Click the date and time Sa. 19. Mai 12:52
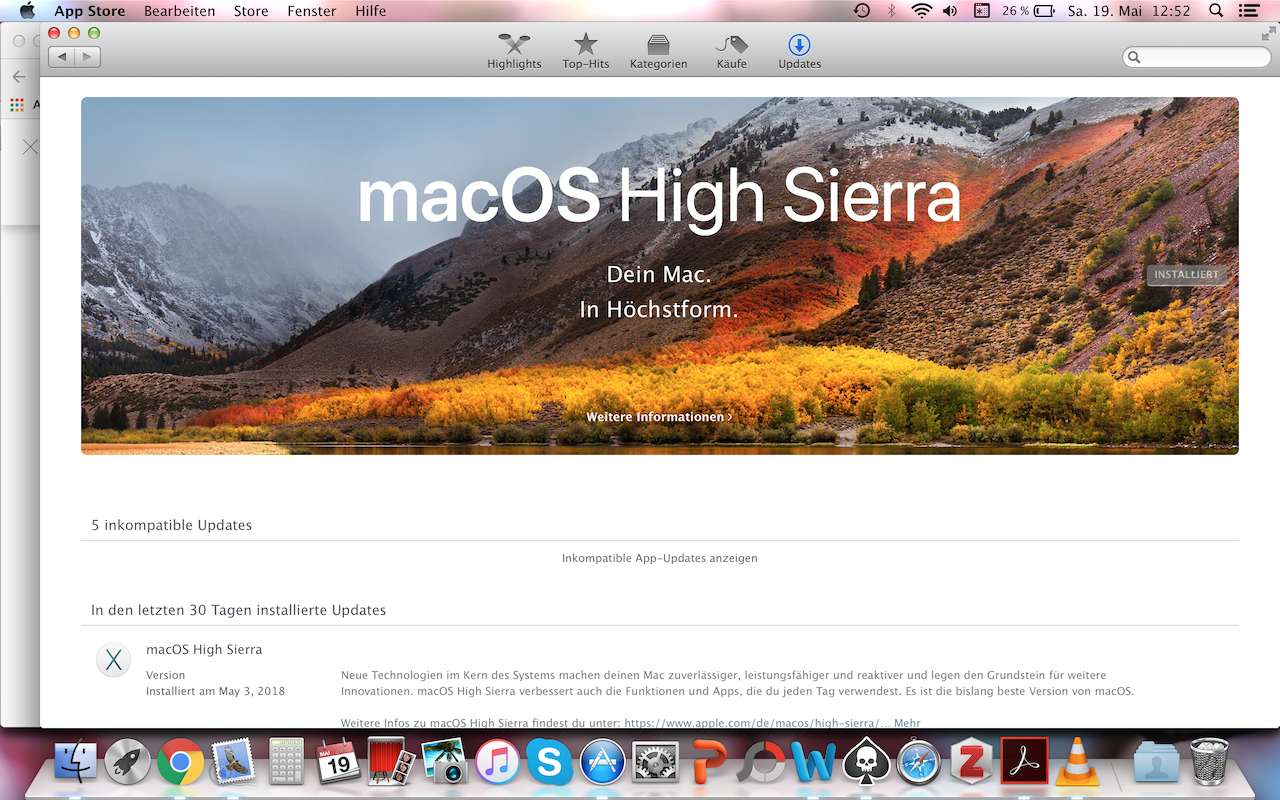Viewport: 1280px width, 800px height. tap(1129, 11)
